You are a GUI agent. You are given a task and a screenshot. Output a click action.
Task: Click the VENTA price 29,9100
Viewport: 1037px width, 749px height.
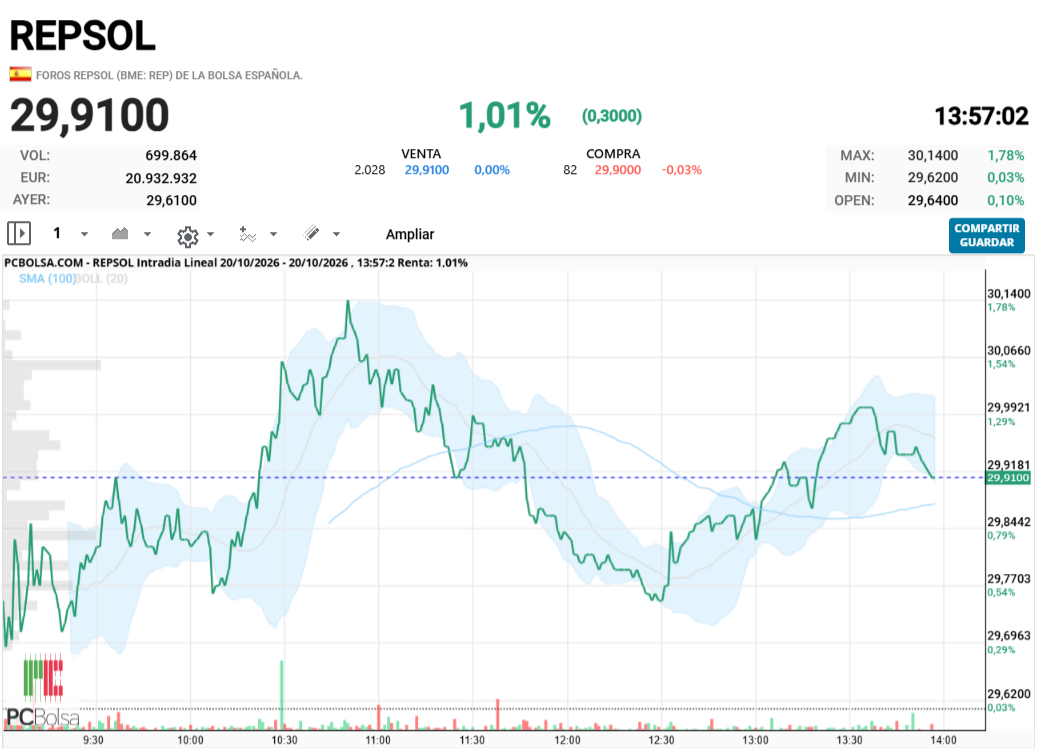click(x=427, y=170)
